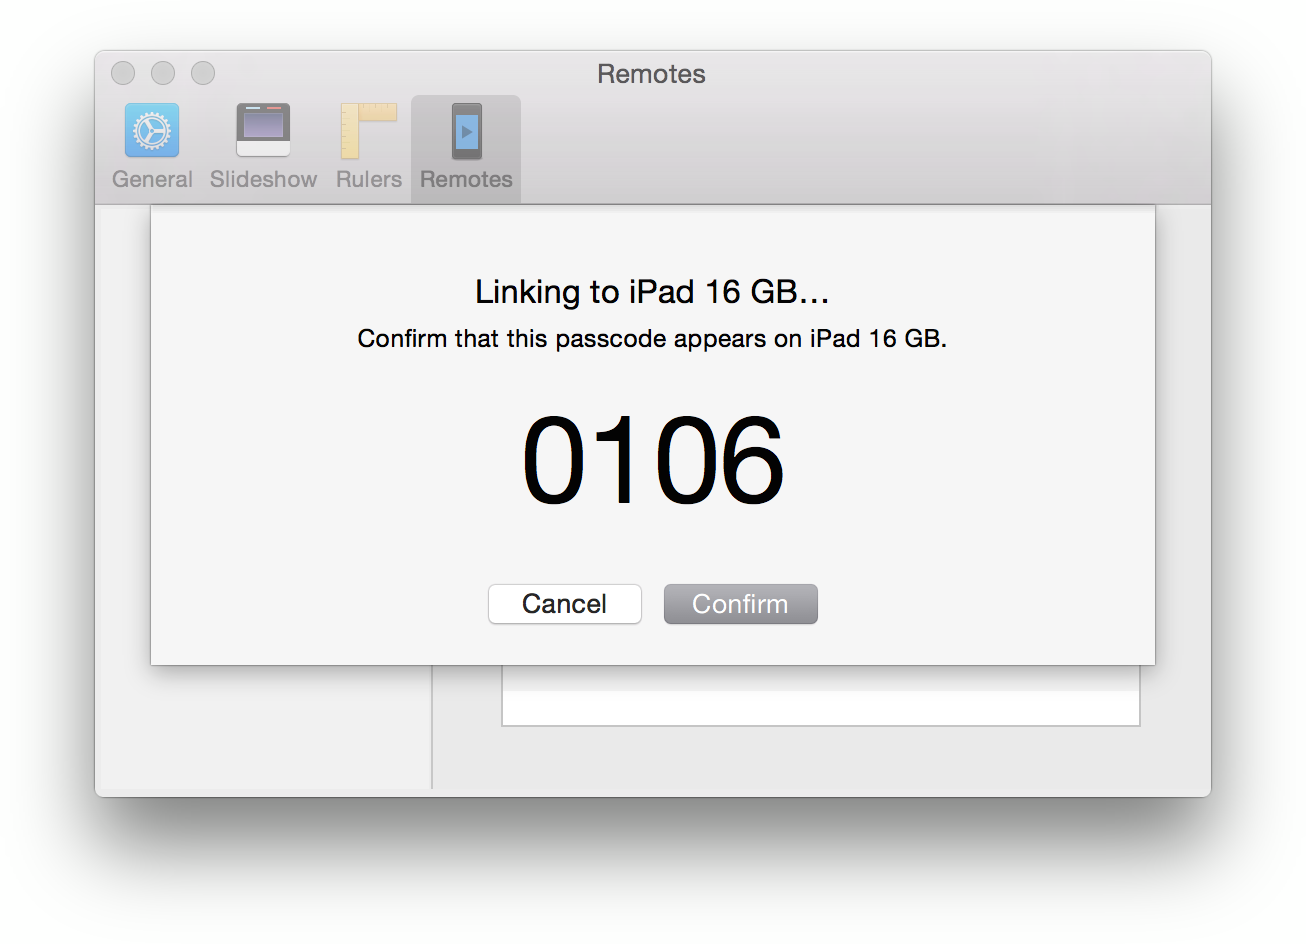1306x944 pixels.
Task: Confirm the 0106 passcode
Action: (x=741, y=604)
